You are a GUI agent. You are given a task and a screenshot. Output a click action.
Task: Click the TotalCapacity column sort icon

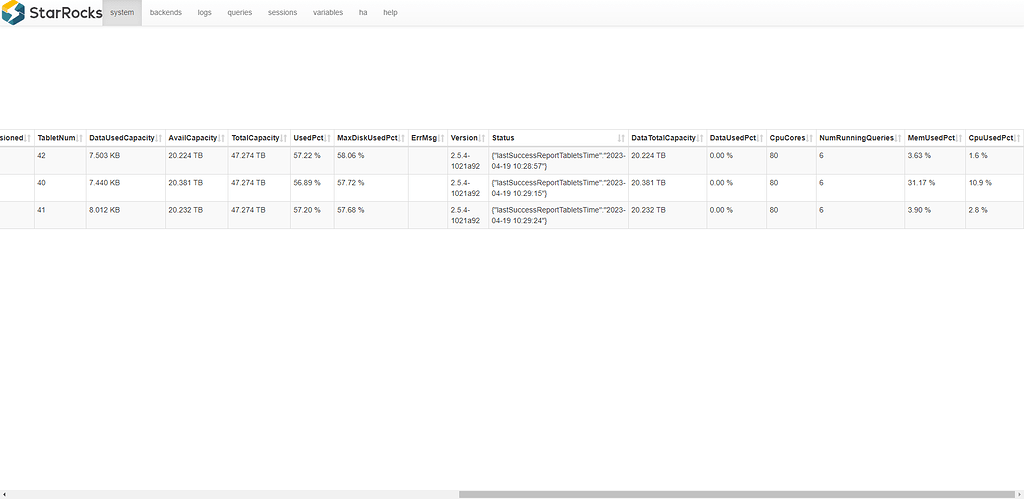tap(285, 138)
